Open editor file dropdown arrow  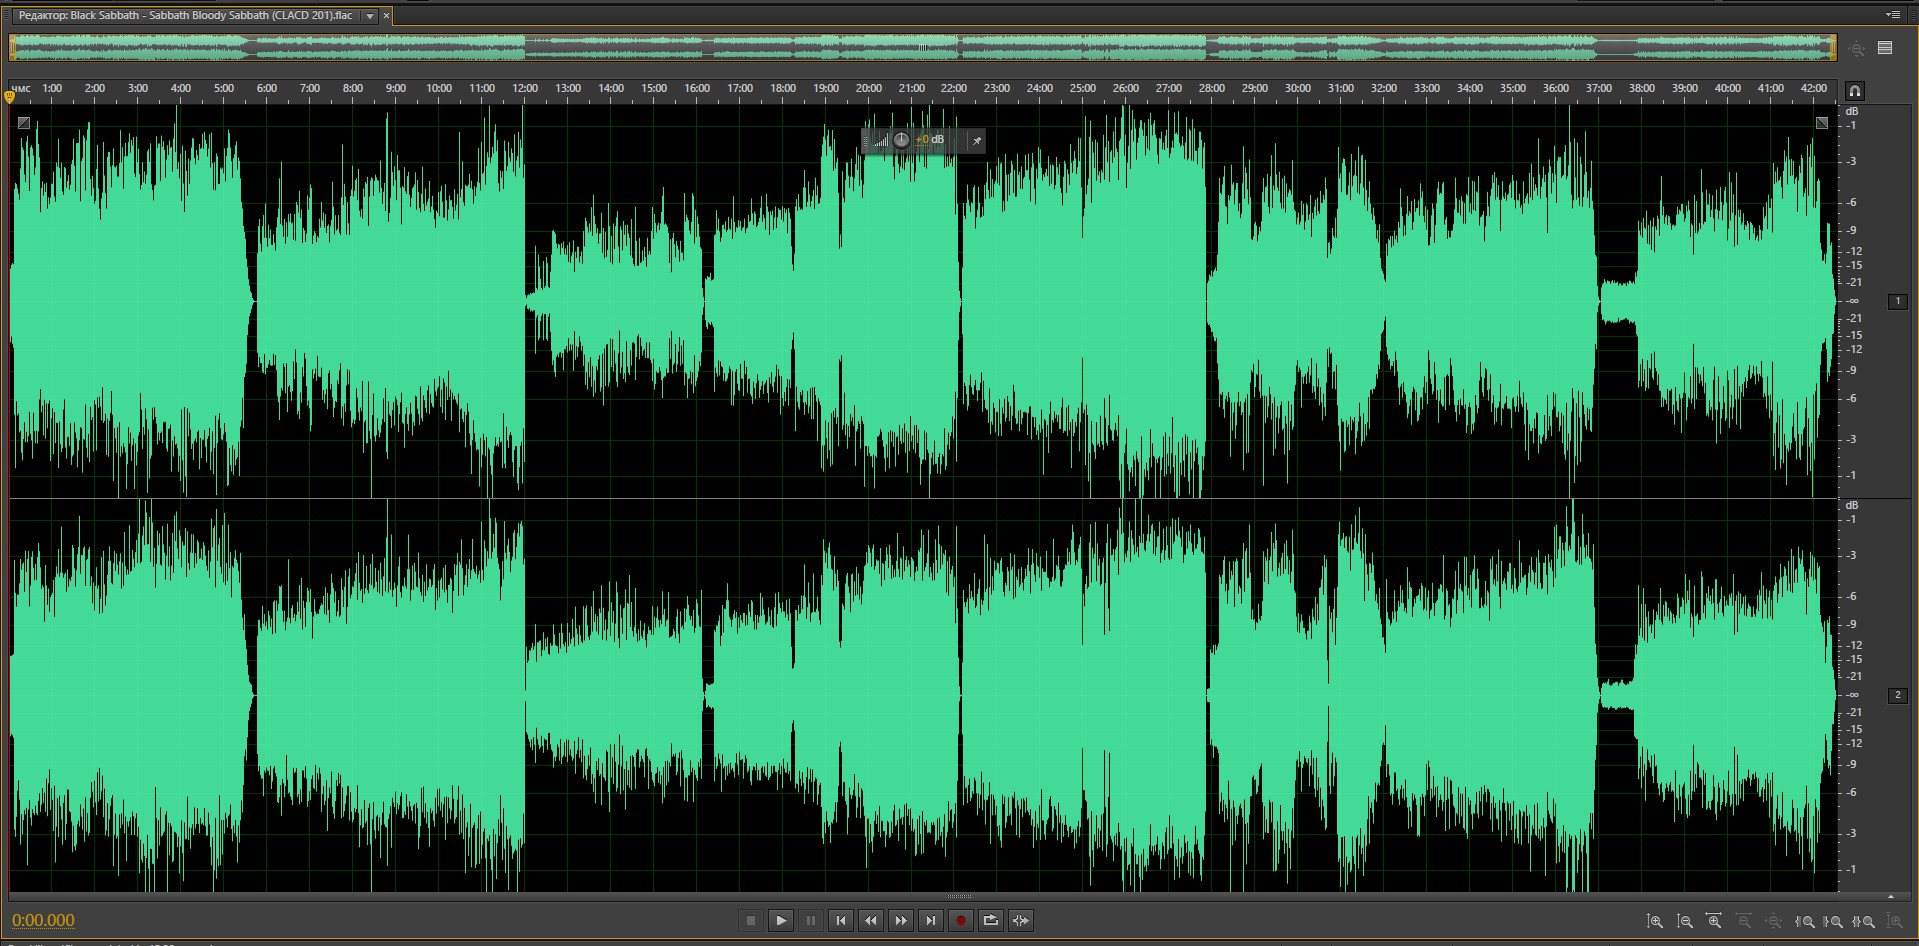pos(369,16)
